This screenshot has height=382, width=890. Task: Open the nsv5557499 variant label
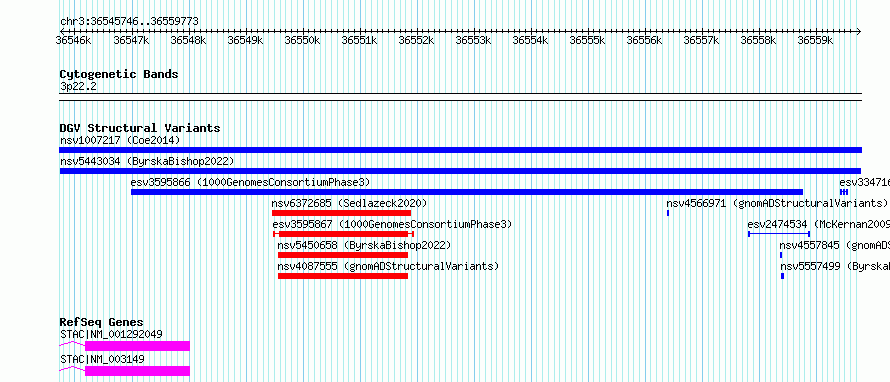(x=835, y=266)
